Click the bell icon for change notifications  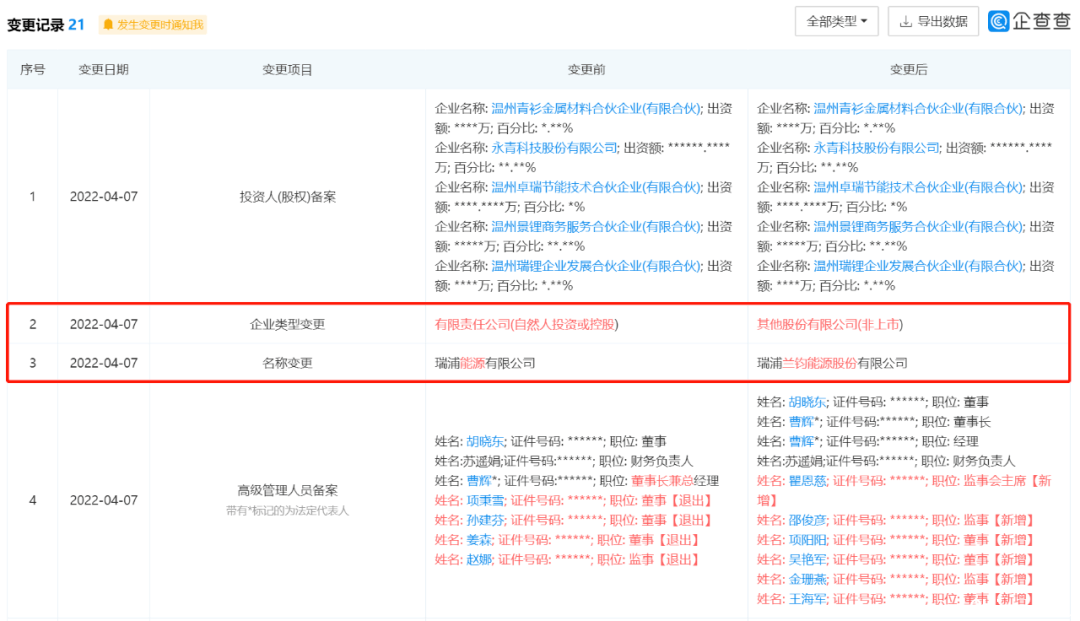(108, 25)
